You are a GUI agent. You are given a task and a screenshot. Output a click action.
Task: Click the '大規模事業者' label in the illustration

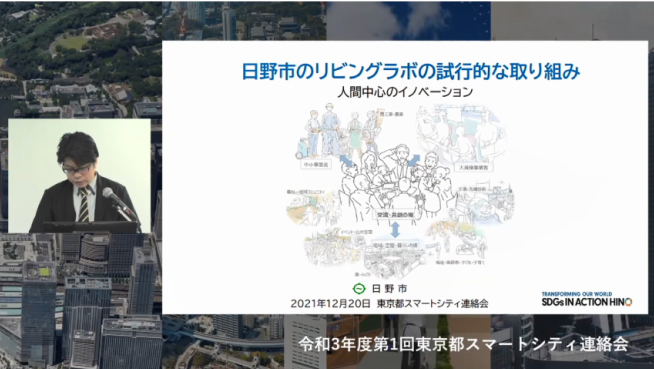pyautogui.click(x=473, y=167)
